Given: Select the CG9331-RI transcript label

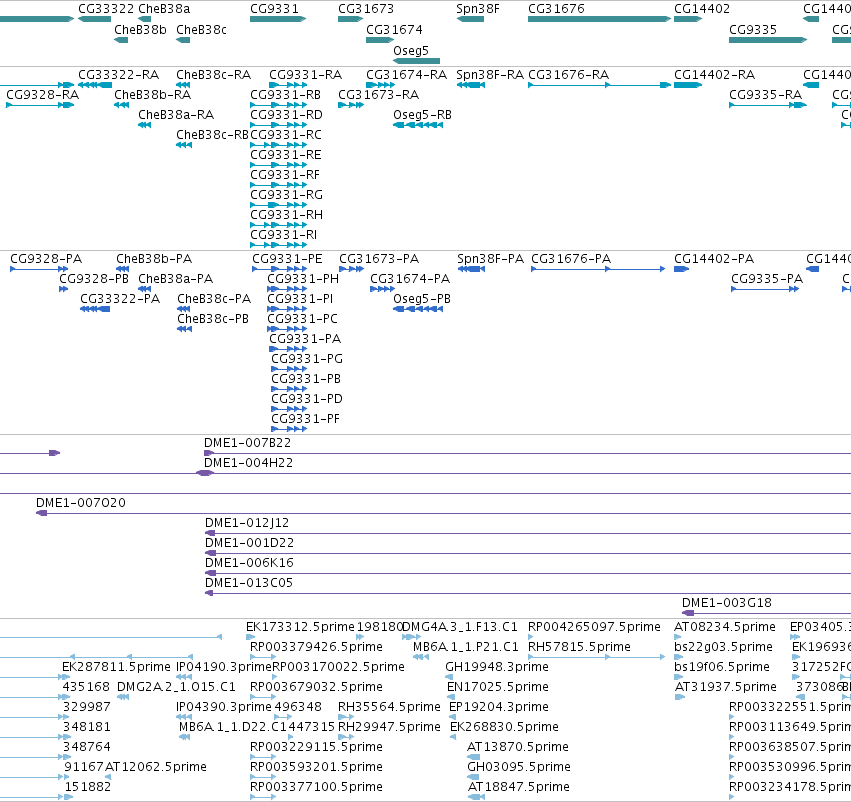Looking at the screenshot, I should point(283,235).
